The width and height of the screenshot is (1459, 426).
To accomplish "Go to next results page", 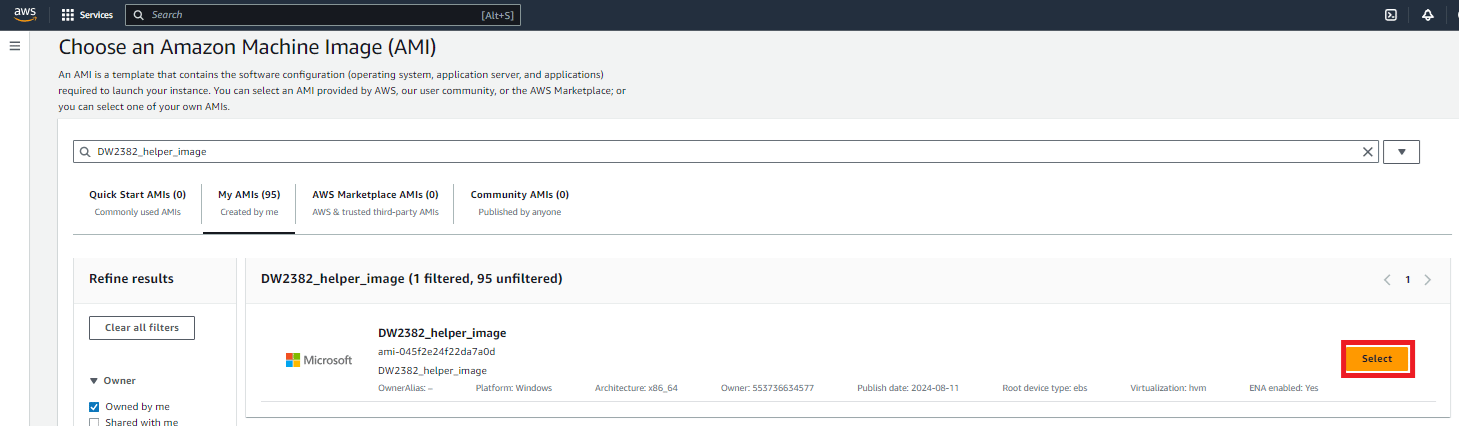I will pyautogui.click(x=1427, y=280).
